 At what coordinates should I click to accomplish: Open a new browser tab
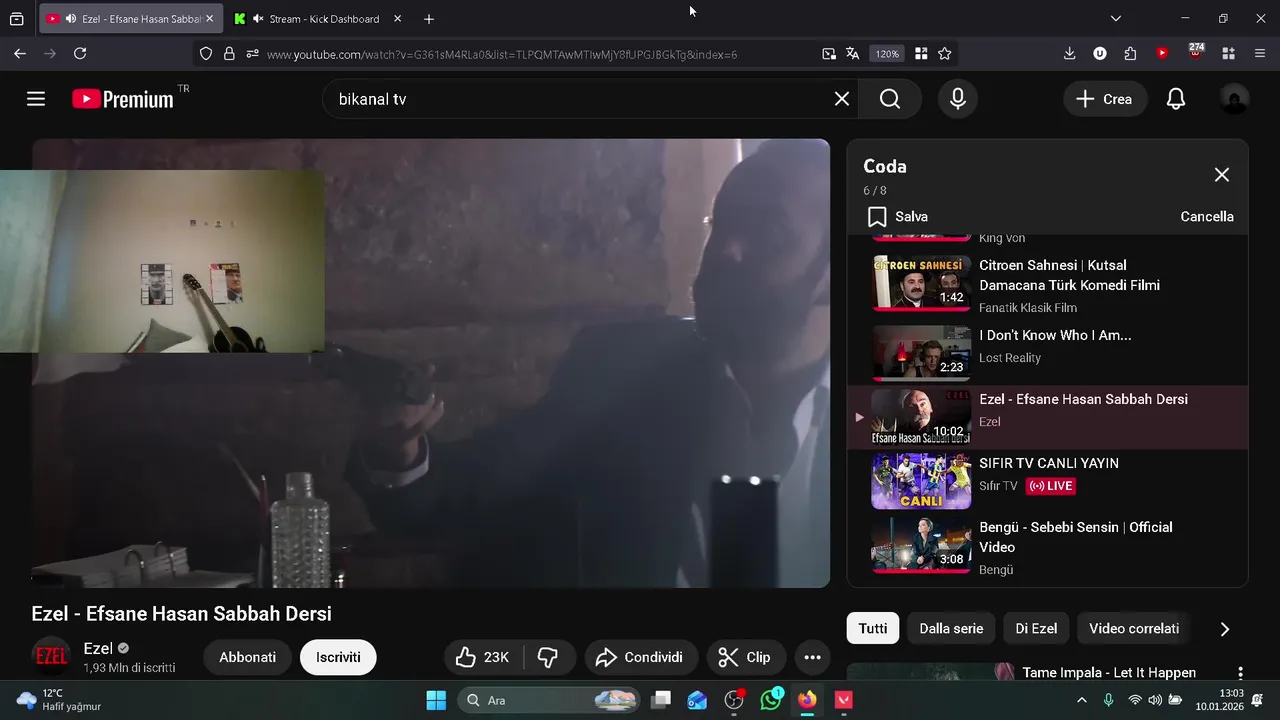coord(429,19)
